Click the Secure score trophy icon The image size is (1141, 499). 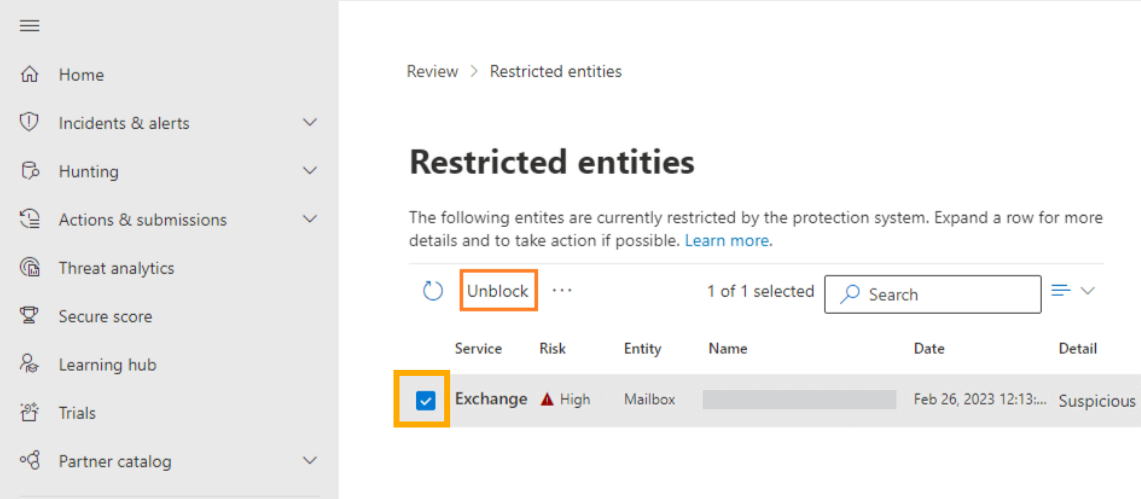click(29, 316)
